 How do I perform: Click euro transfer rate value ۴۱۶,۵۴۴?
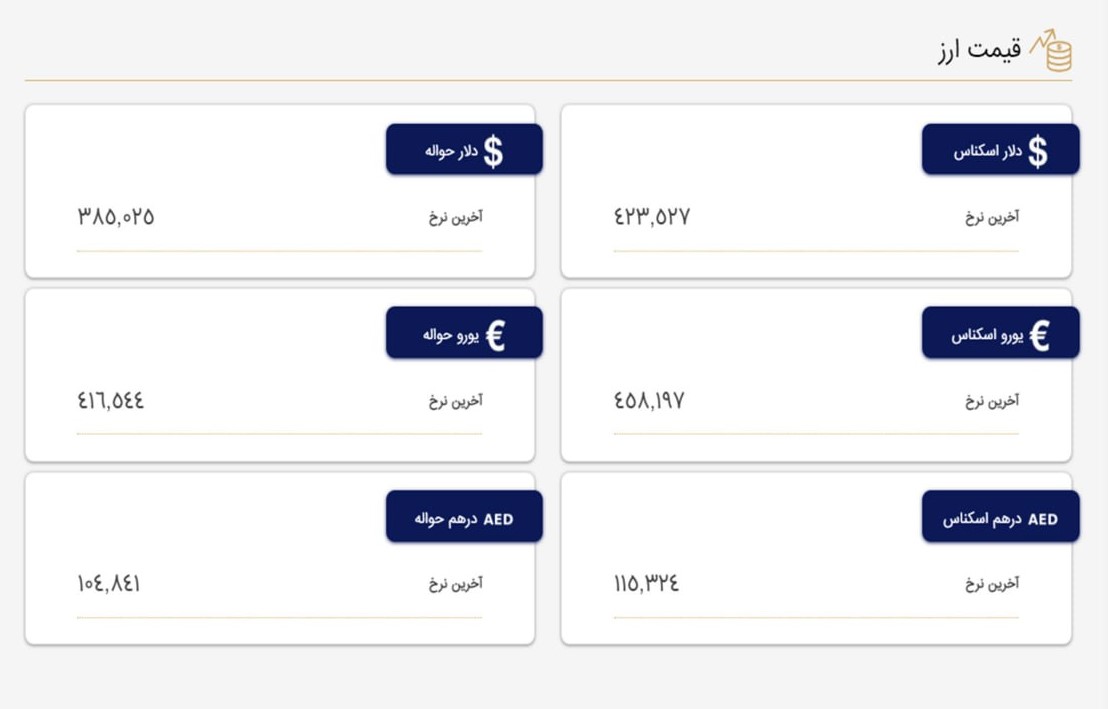(x=110, y=401)
